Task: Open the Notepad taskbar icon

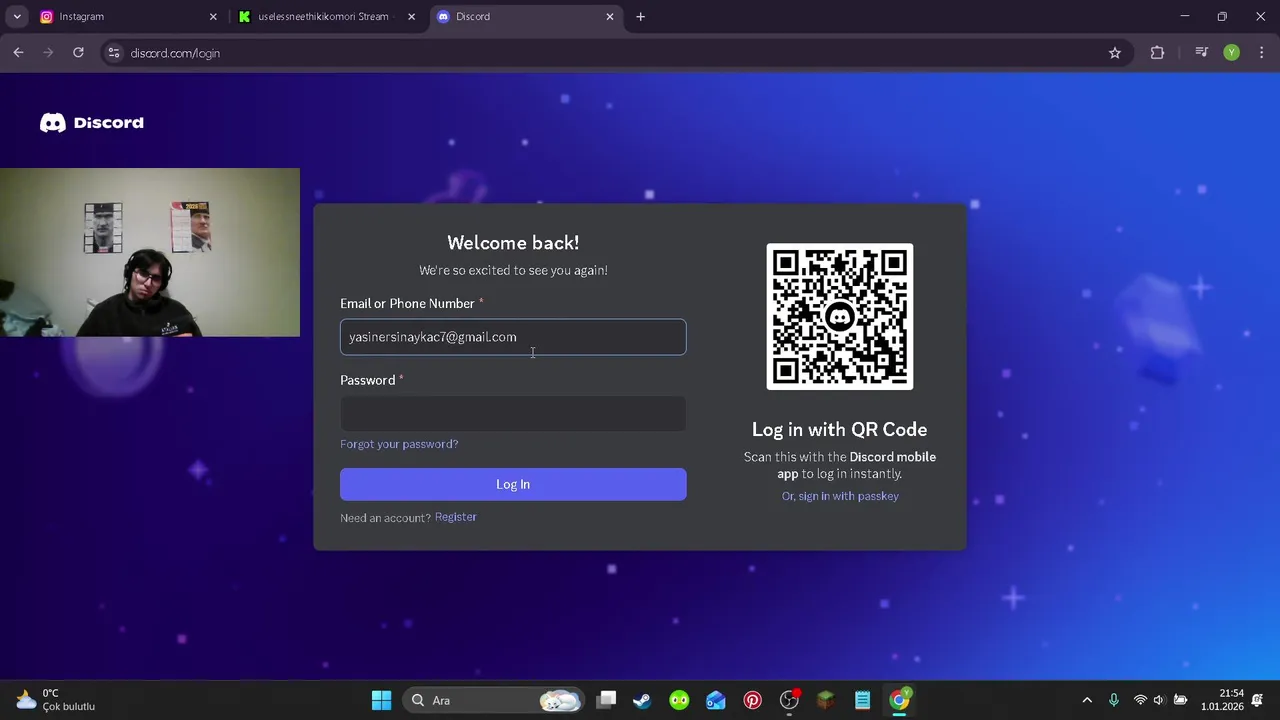Action: [863, 700]
